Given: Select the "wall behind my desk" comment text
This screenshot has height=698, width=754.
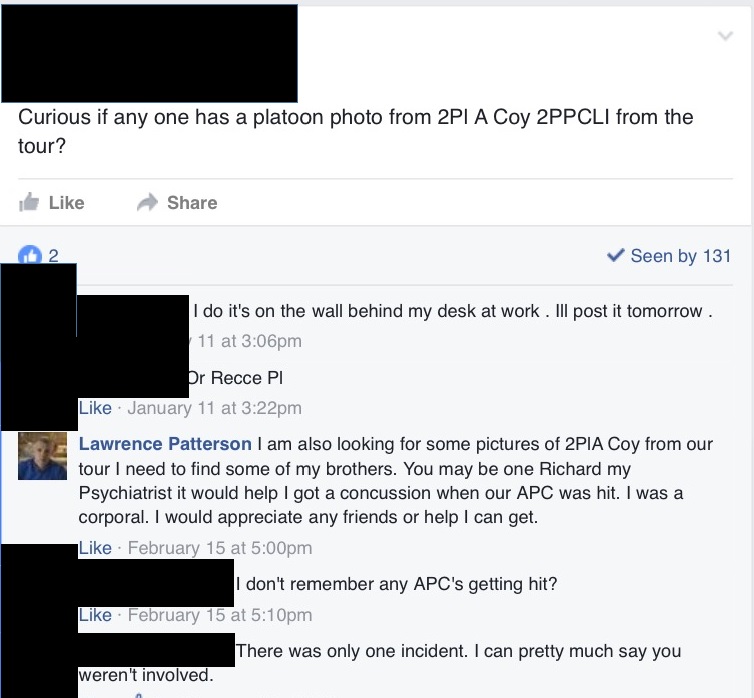Looking at the screenshot, I should [452, 311].
